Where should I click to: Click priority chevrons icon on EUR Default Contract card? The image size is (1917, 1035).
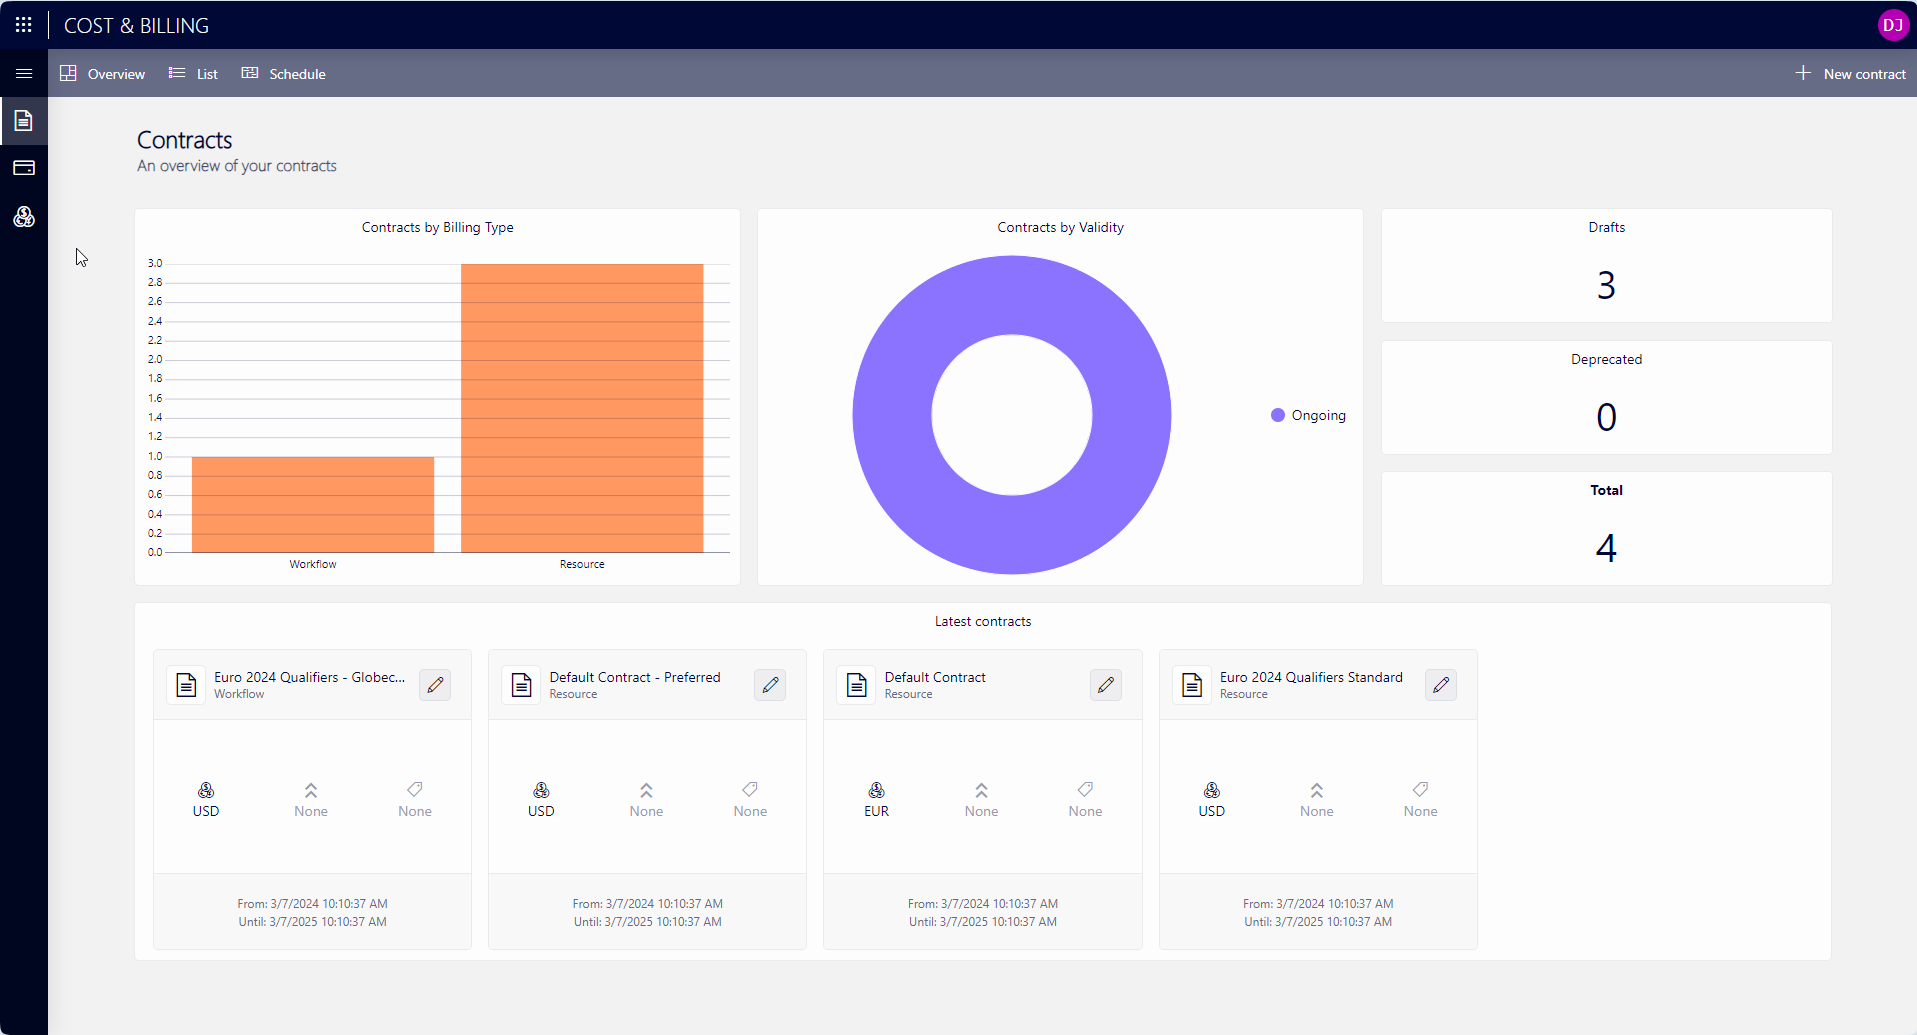[982, 790]
